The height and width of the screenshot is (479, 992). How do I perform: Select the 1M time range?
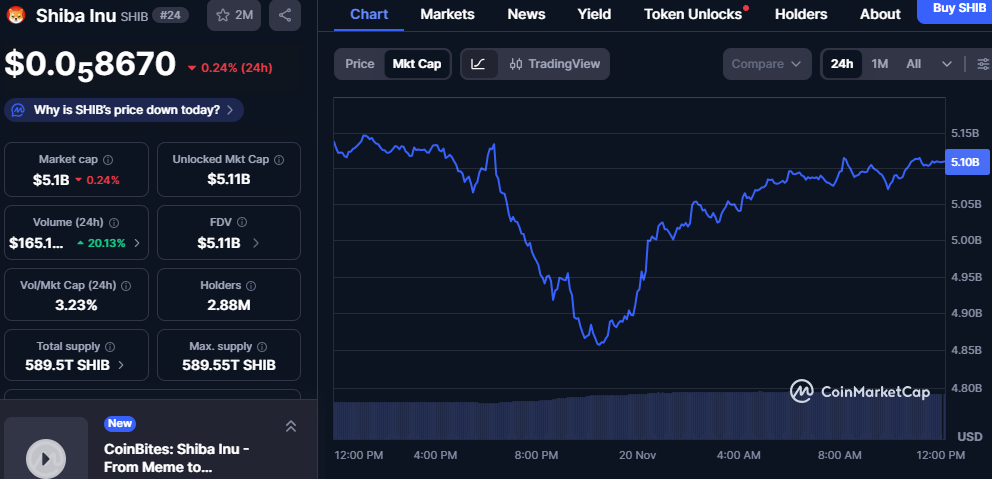(880, 64)
